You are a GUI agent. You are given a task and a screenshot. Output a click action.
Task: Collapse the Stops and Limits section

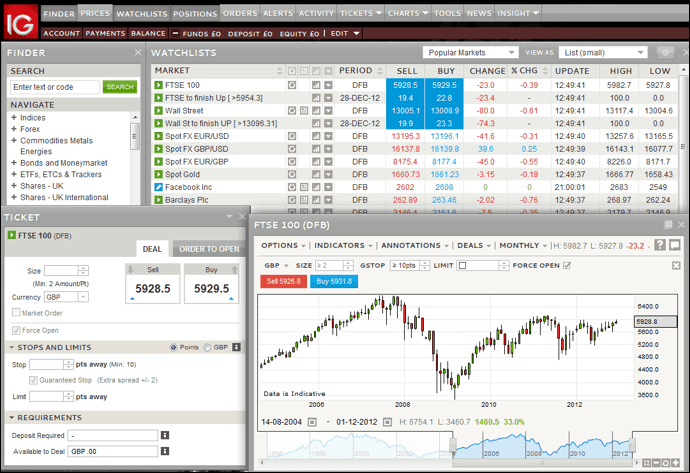[x=12, y=347]
